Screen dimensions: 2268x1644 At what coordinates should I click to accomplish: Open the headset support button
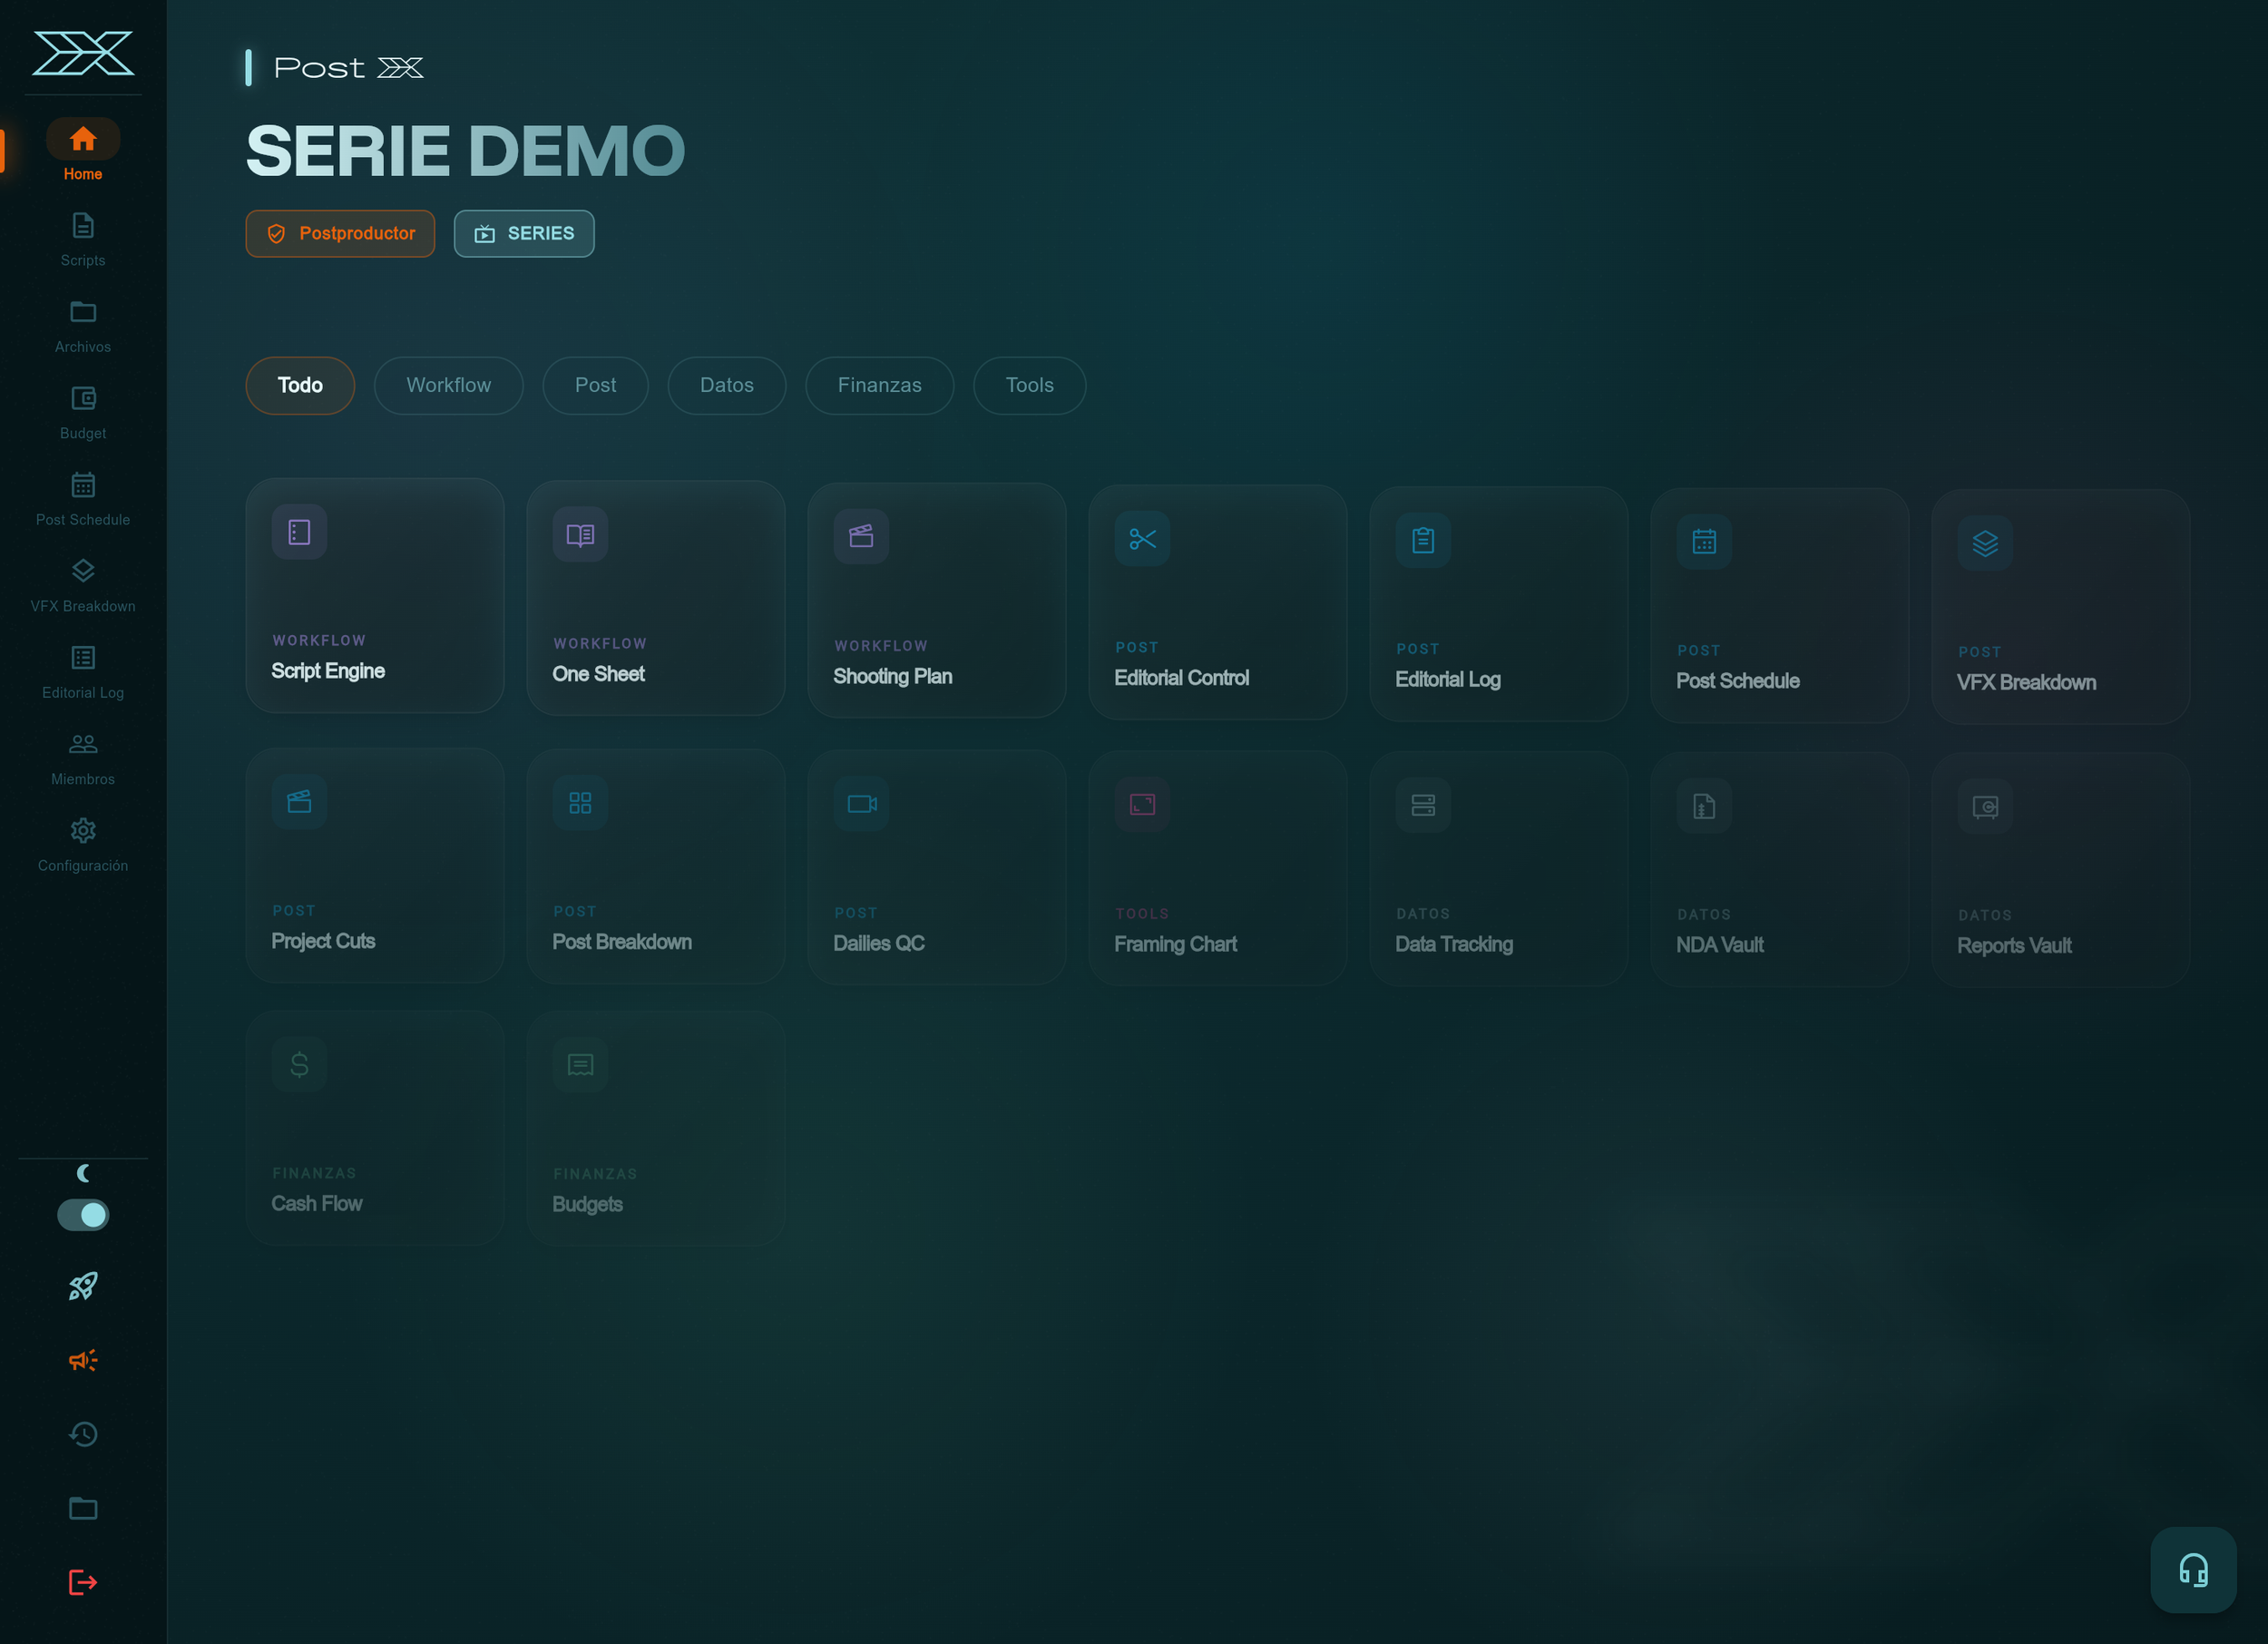point(2193,1570)
